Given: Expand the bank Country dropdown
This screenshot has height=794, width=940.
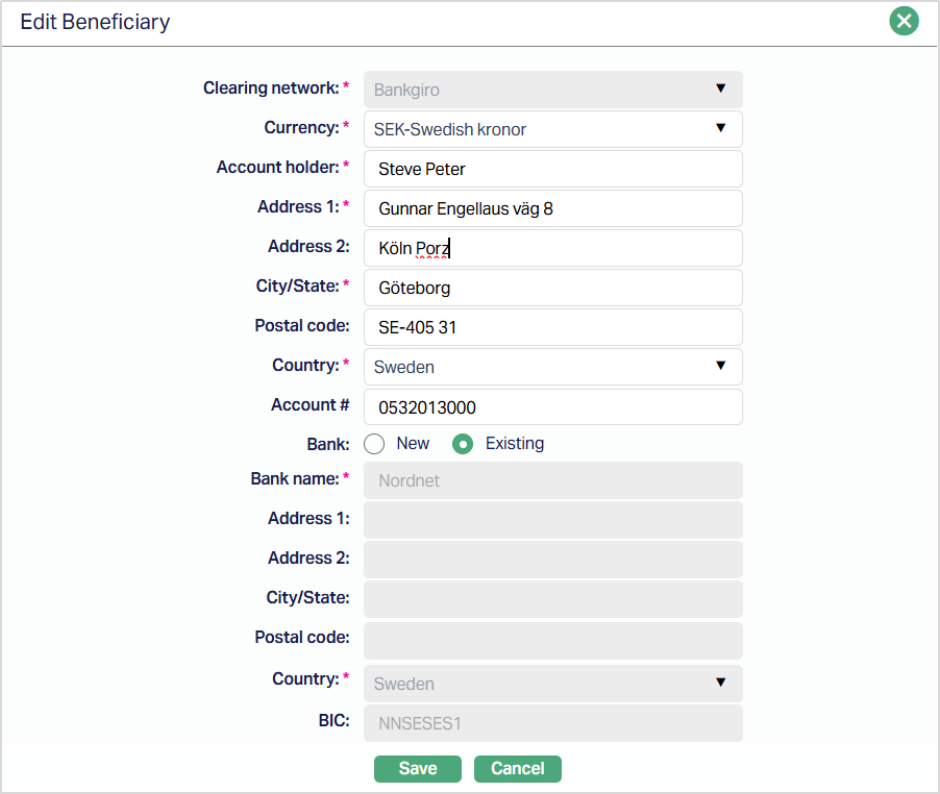Looking at the screenshot, I should pyautogui.click(x=553, y=684).
